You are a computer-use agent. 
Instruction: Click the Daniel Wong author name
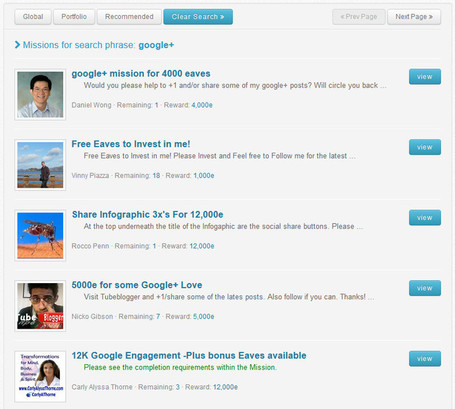(91, 105)
